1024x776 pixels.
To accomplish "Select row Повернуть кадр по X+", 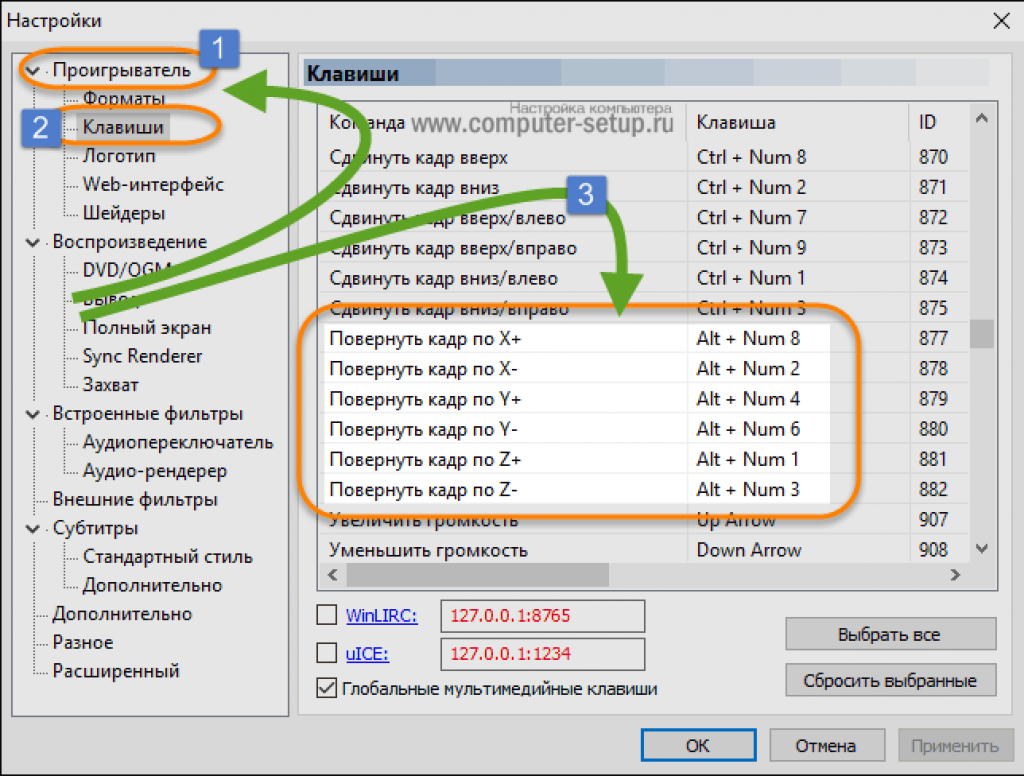I will coord(643,338).
